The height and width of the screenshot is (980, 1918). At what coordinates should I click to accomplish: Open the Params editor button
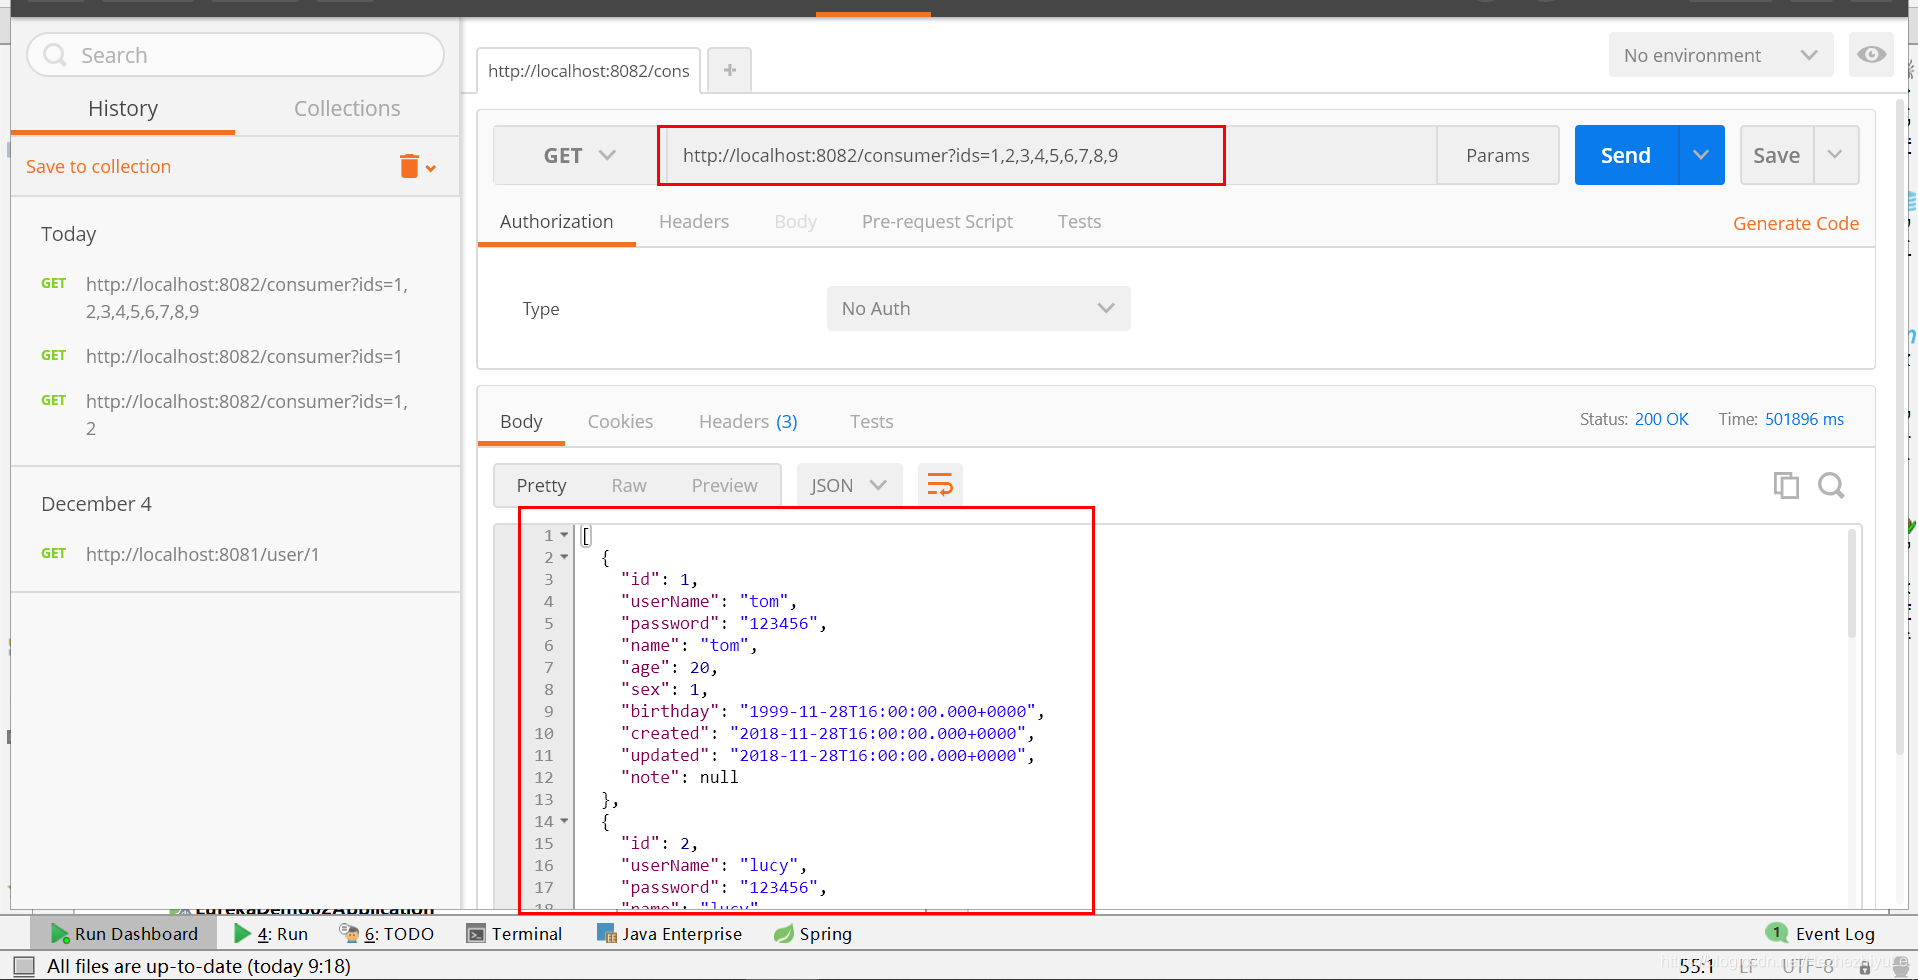(x=1497, y=155)
